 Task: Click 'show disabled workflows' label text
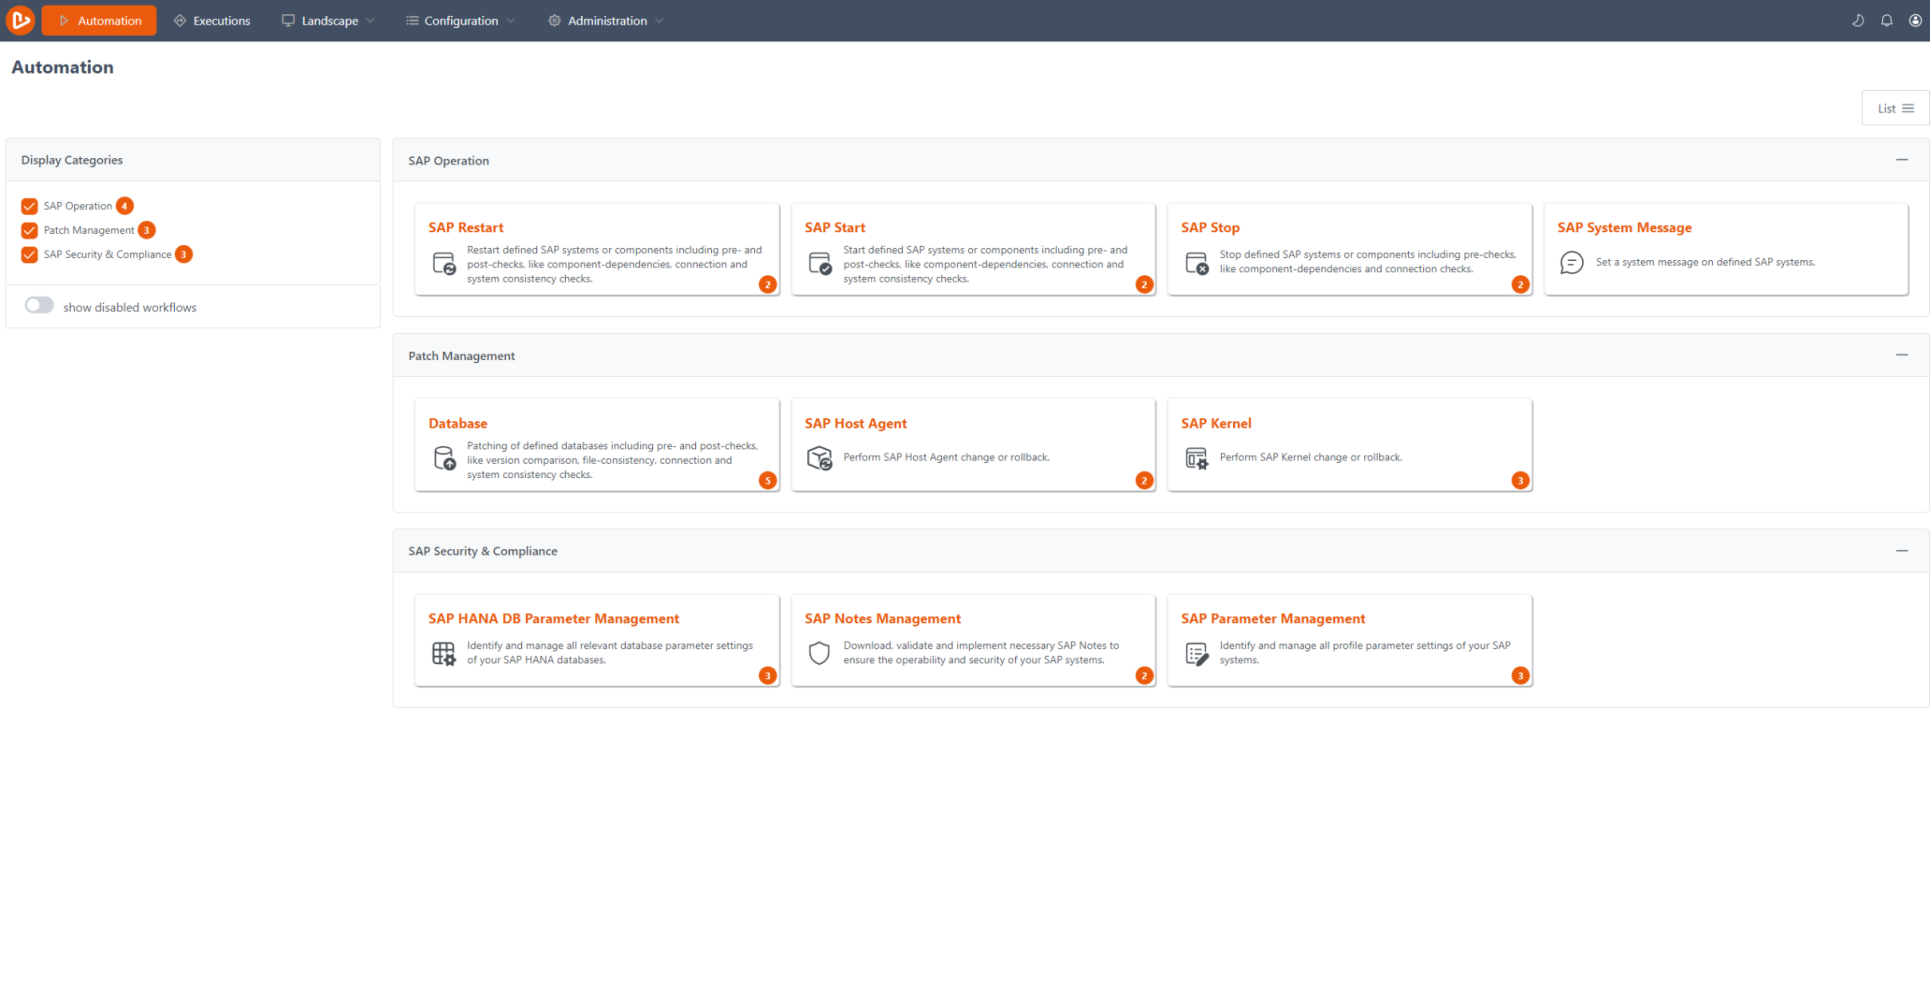[x=130, y=307]
